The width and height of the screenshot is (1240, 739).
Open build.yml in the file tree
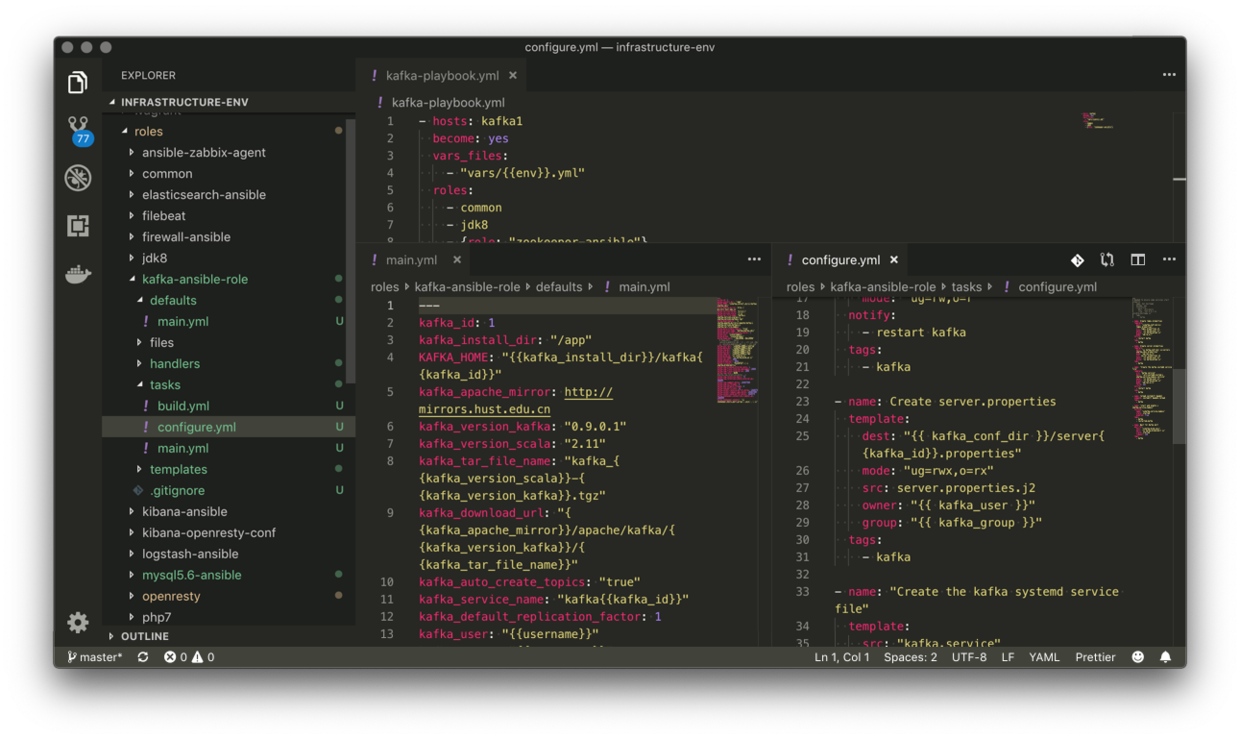pyautogui.click(x=183, y=406)
